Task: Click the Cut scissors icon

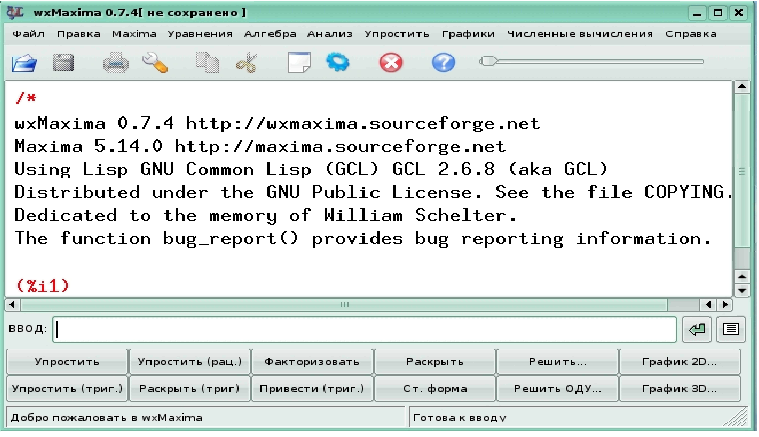Action: tap(246, 63)
